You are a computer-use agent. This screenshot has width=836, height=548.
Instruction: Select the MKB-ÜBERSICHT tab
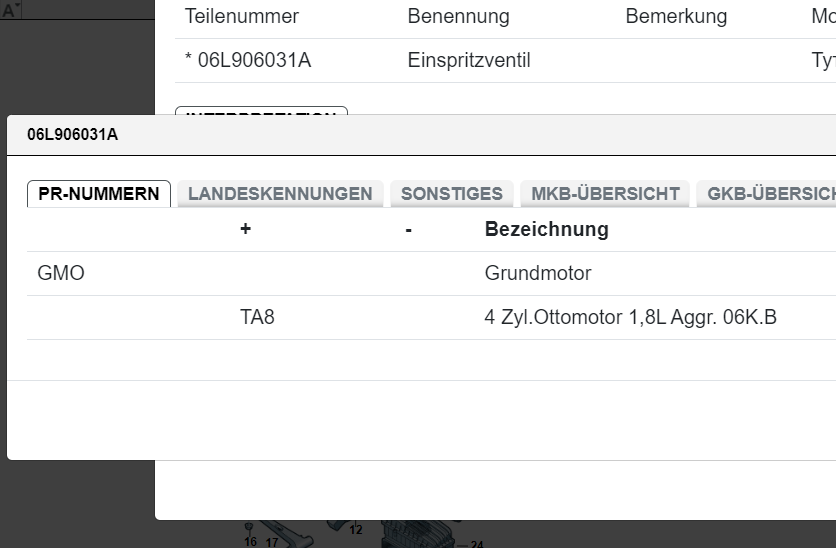(x=605, y=194)
